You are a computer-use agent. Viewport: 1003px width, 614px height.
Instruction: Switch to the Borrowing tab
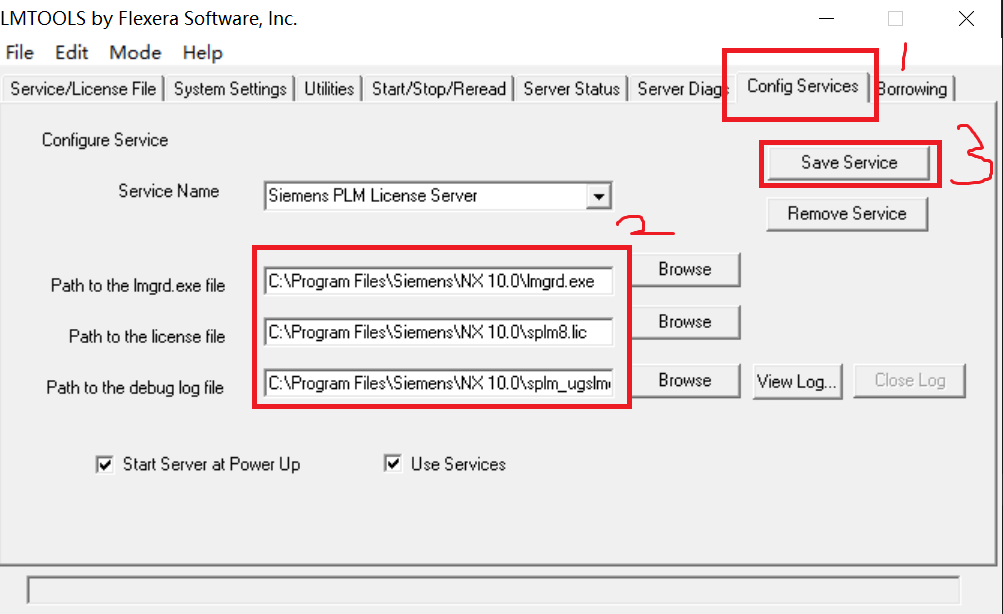[913, 89]
